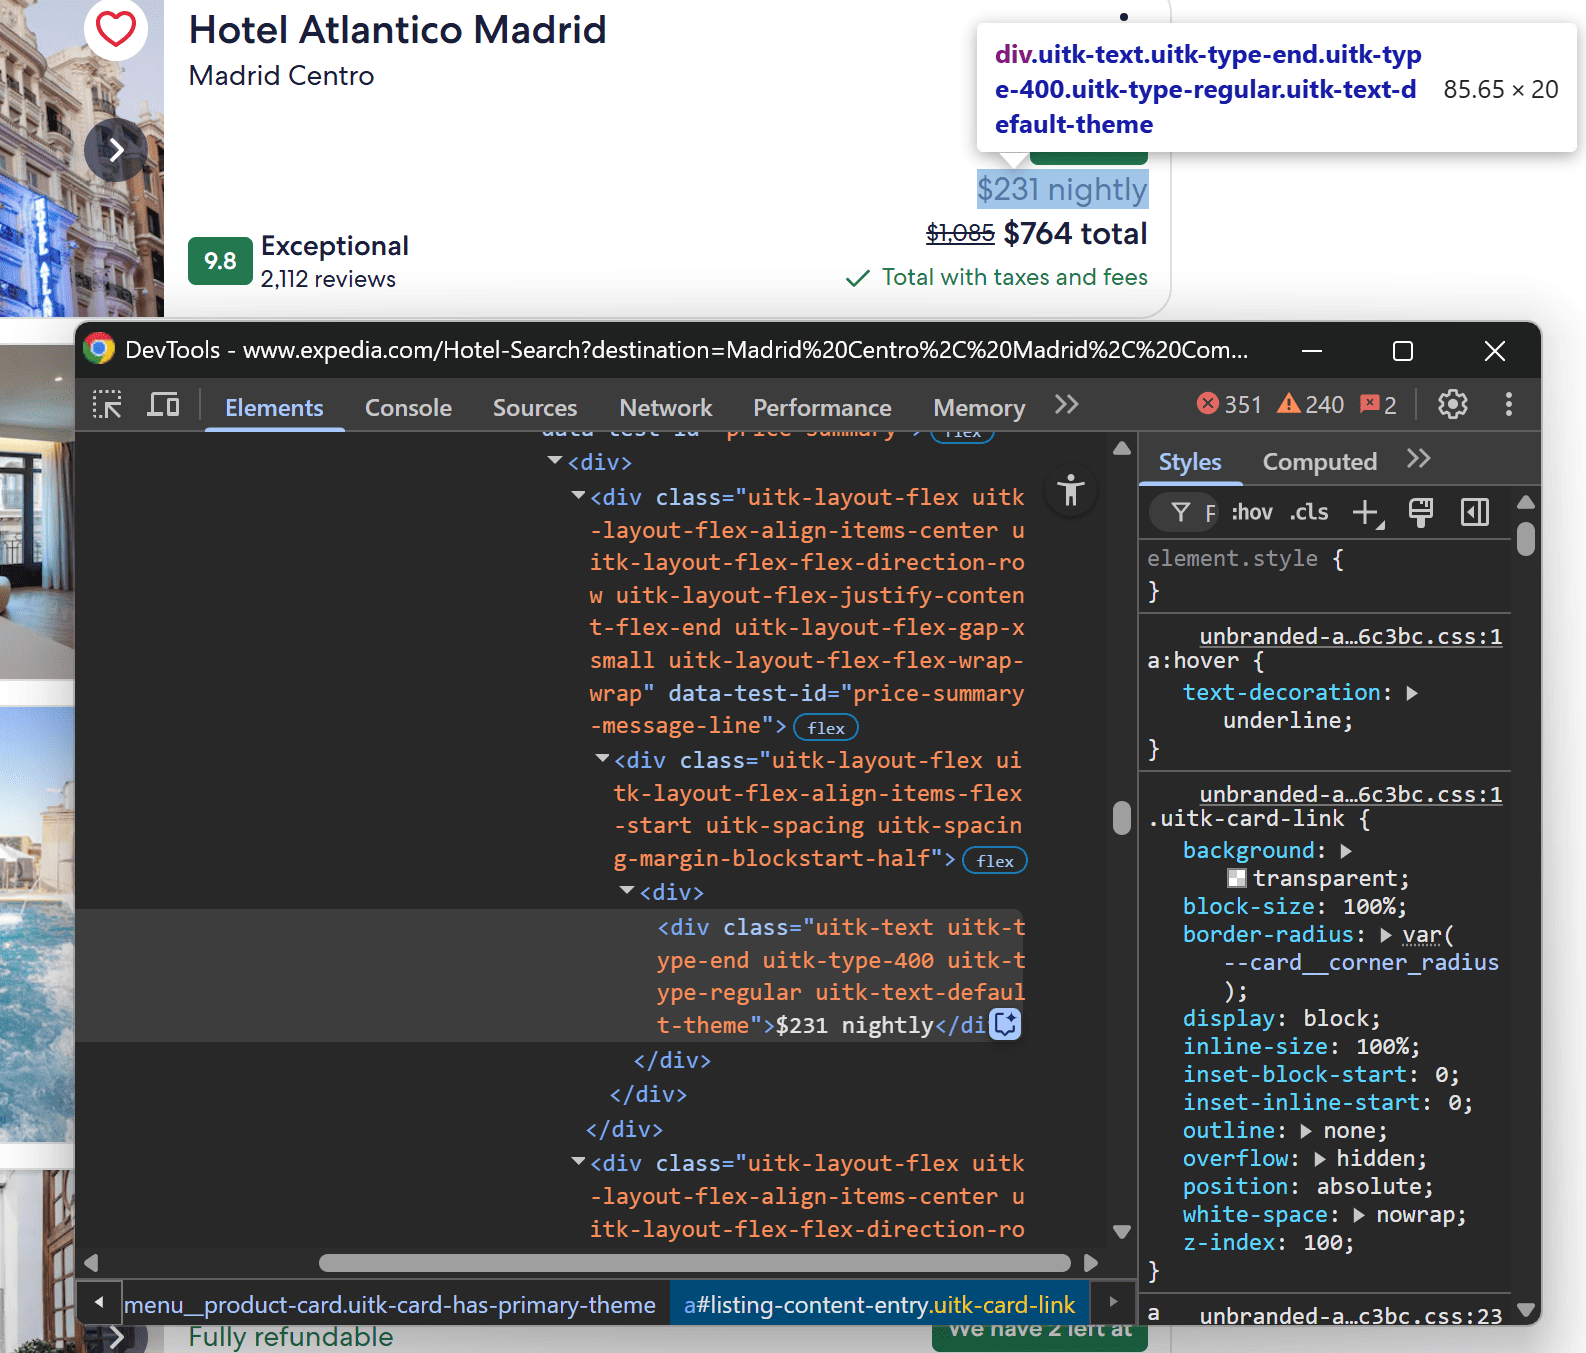The image size is (1586, 1353).
Task: Open the 2 issues counter
Action: point(1378,404)
